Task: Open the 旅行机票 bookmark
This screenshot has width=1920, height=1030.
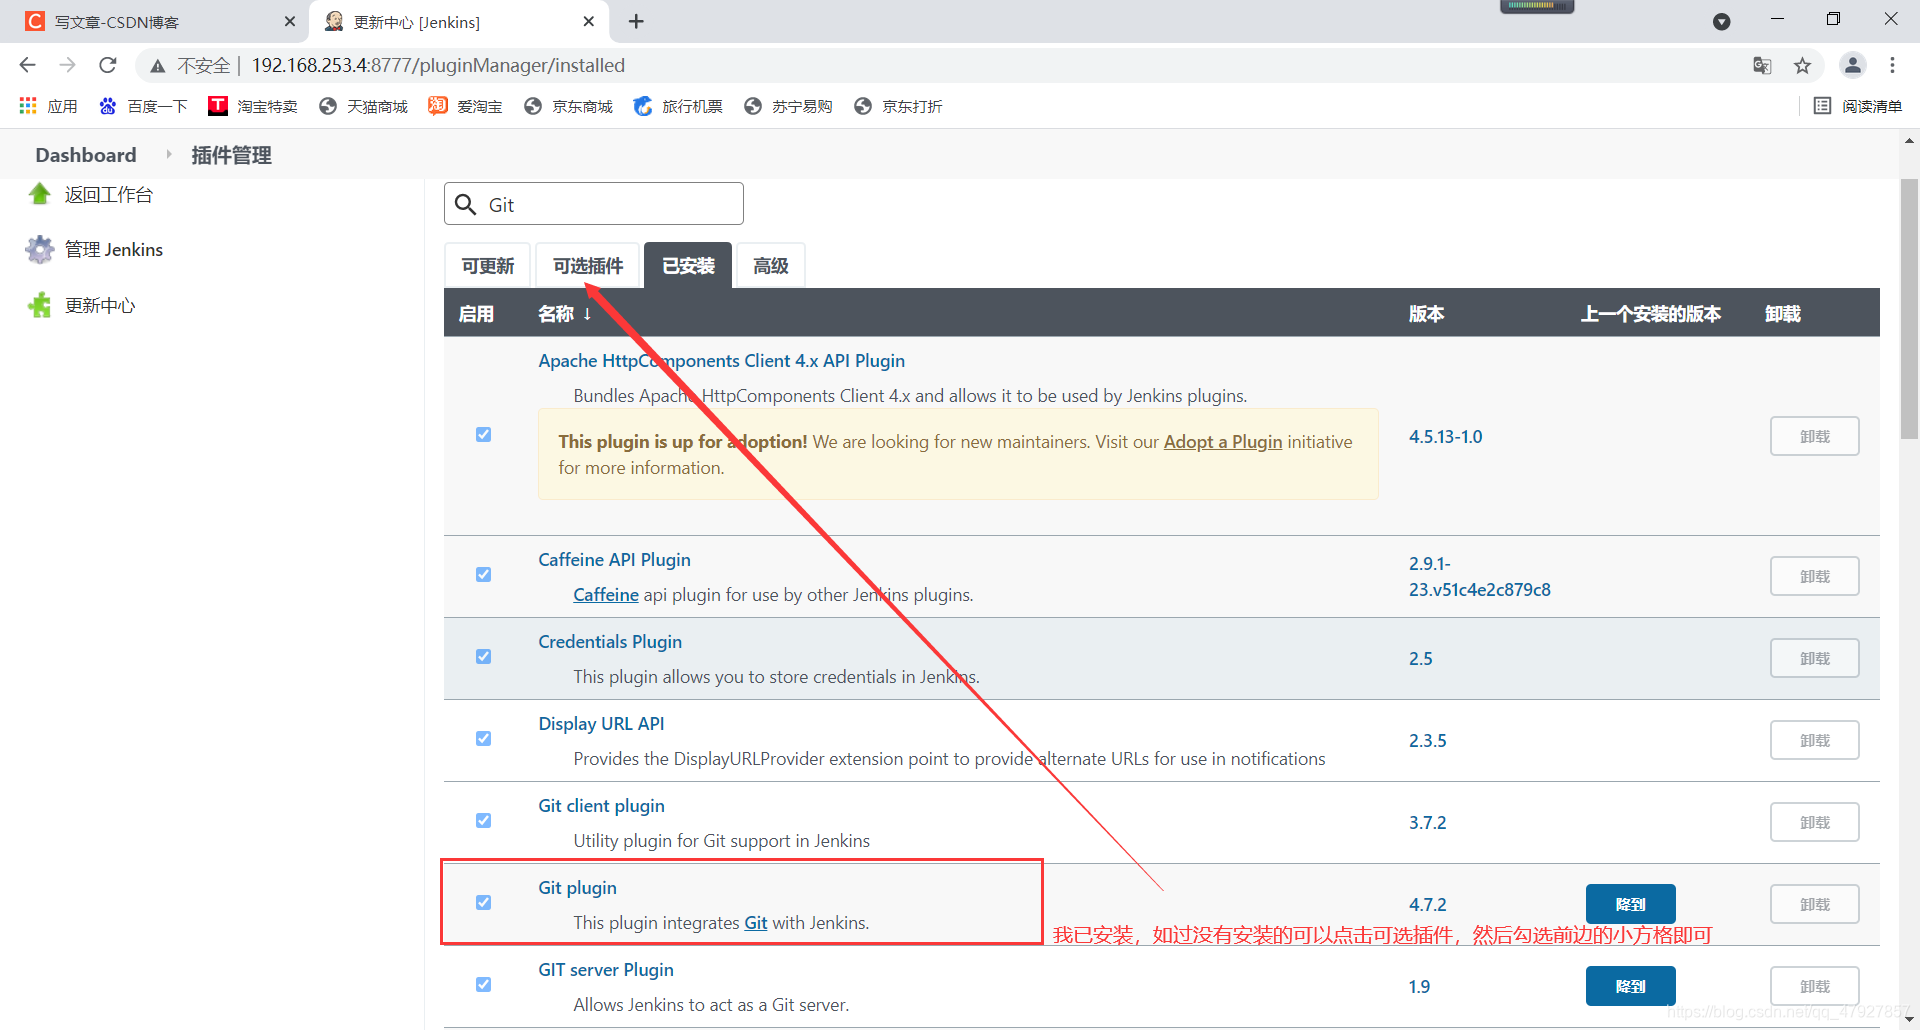Action: (678, 106)
